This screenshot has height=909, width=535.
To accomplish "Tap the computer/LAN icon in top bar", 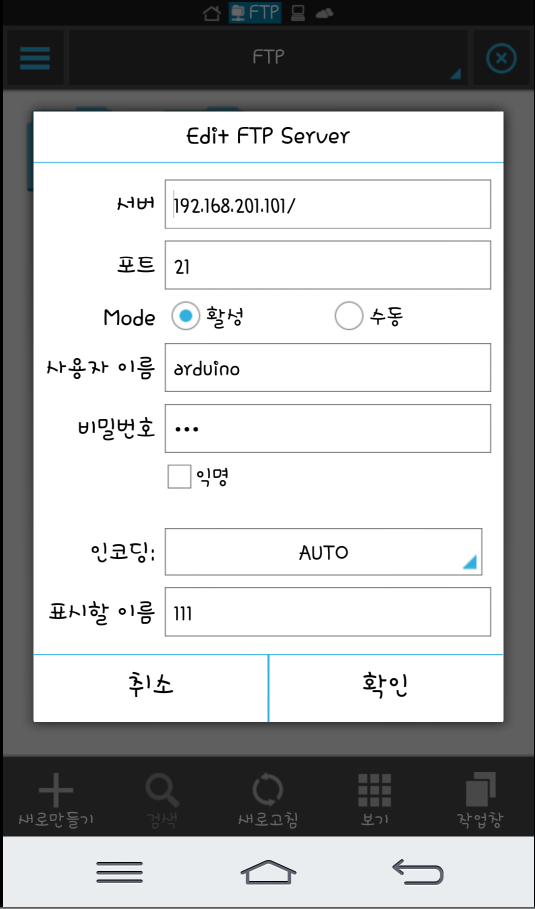I will point(298,13).
